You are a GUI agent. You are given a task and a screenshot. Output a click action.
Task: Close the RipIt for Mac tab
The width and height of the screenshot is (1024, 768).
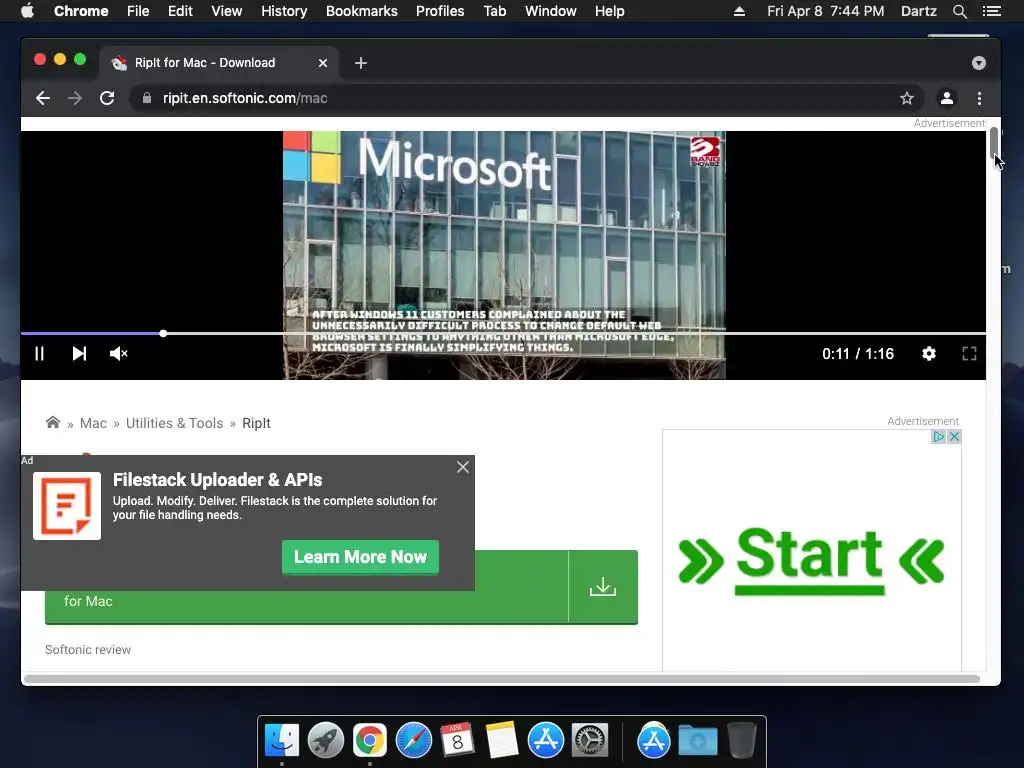point(323,63)
